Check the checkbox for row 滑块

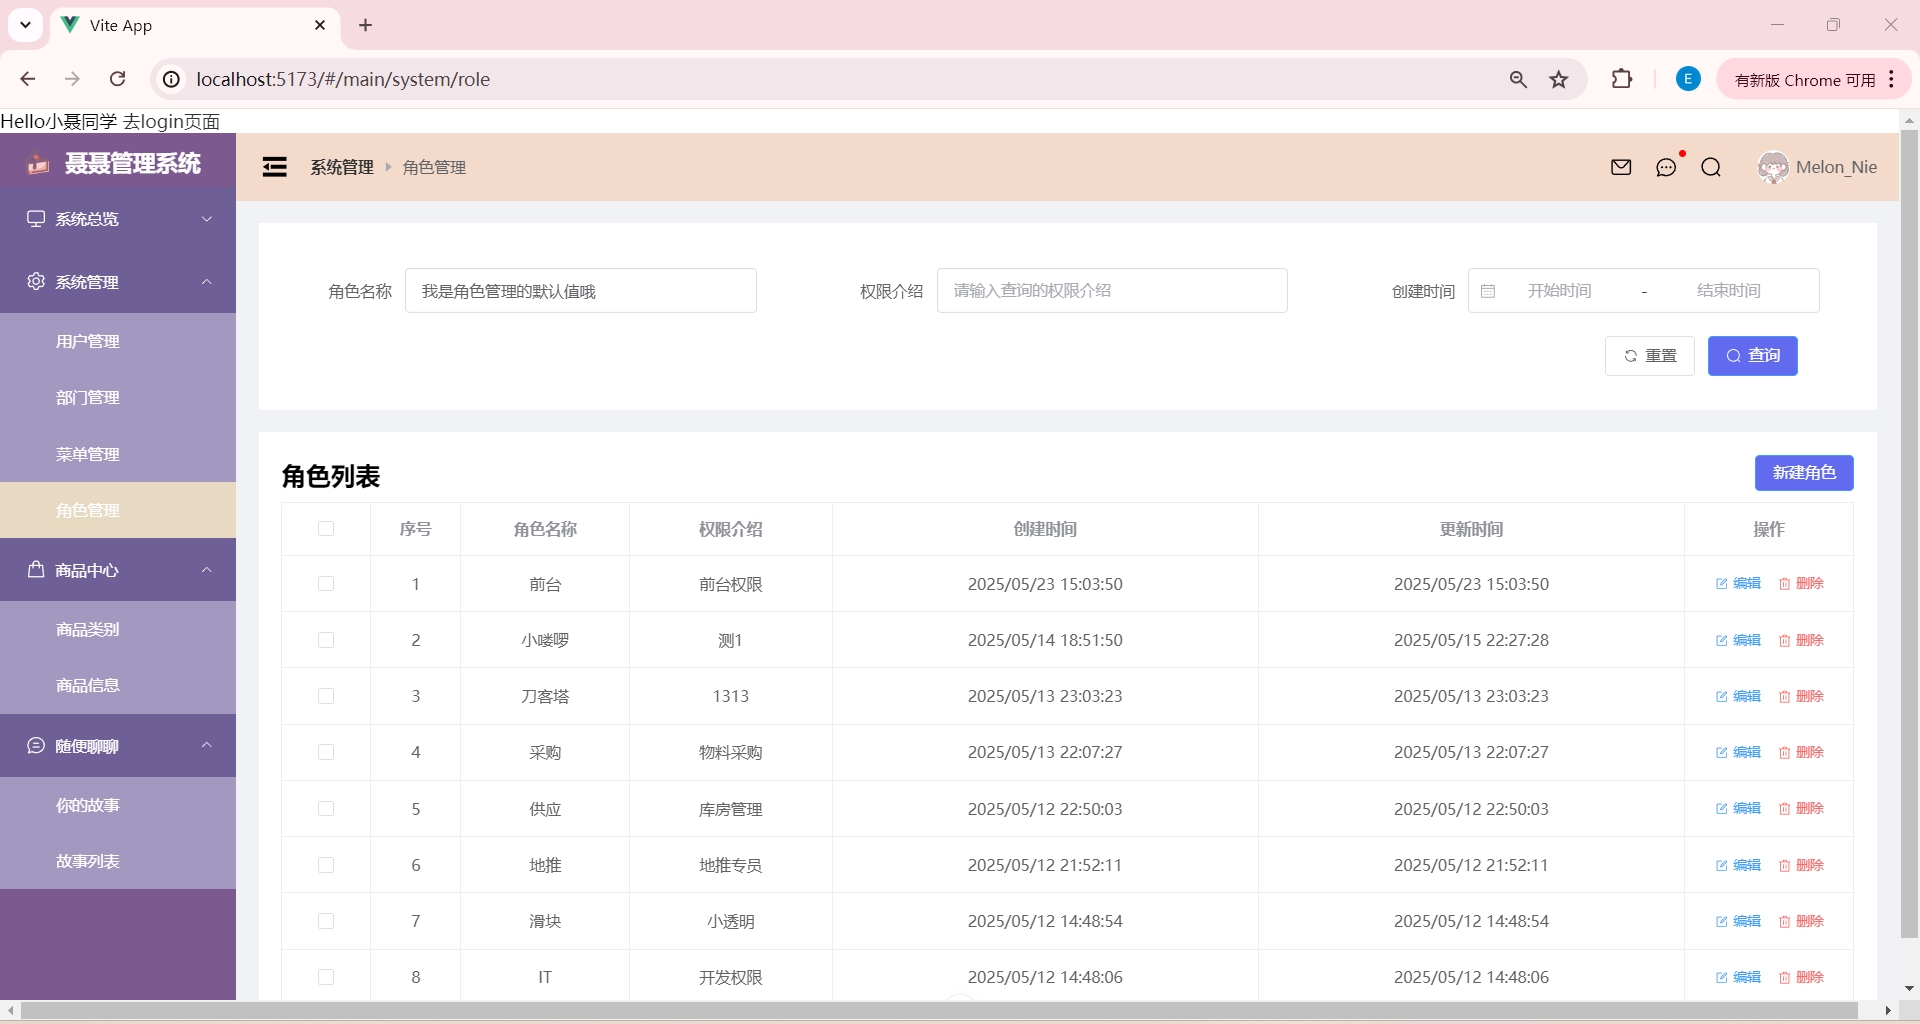(326, 921)
